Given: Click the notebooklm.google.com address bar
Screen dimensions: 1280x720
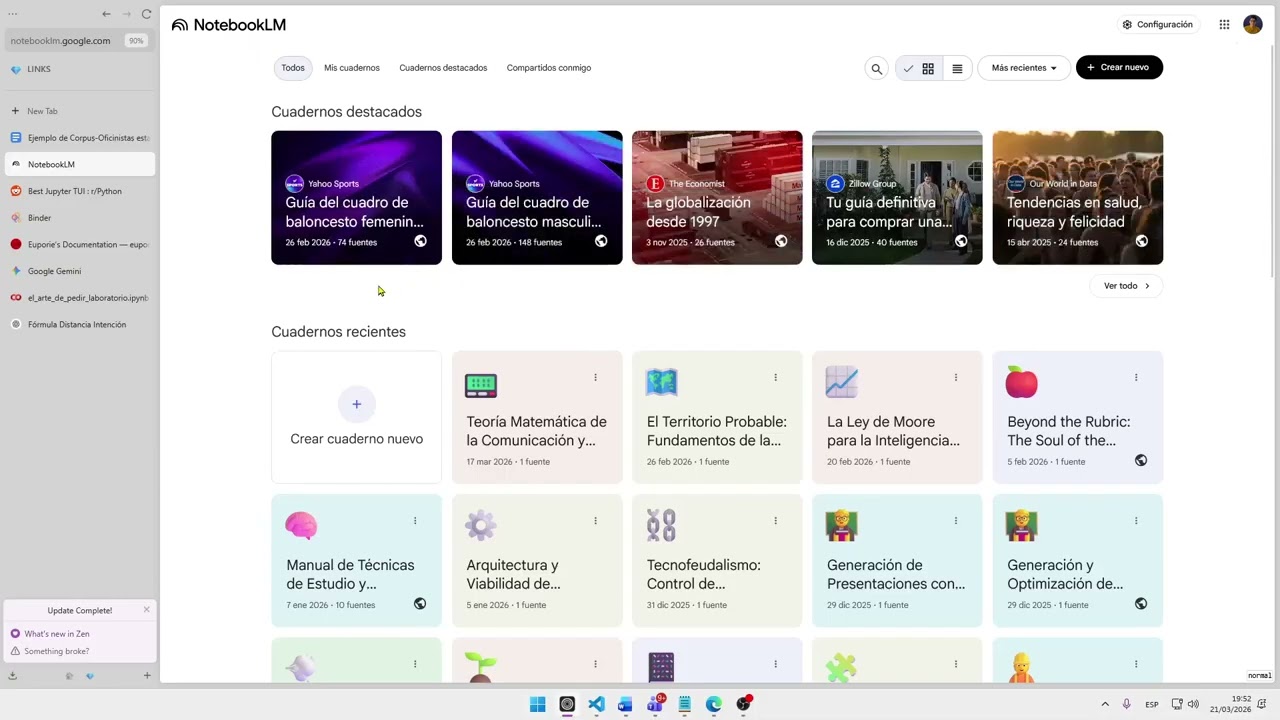Looking at the screenshot, I should (x=80, y=41).
